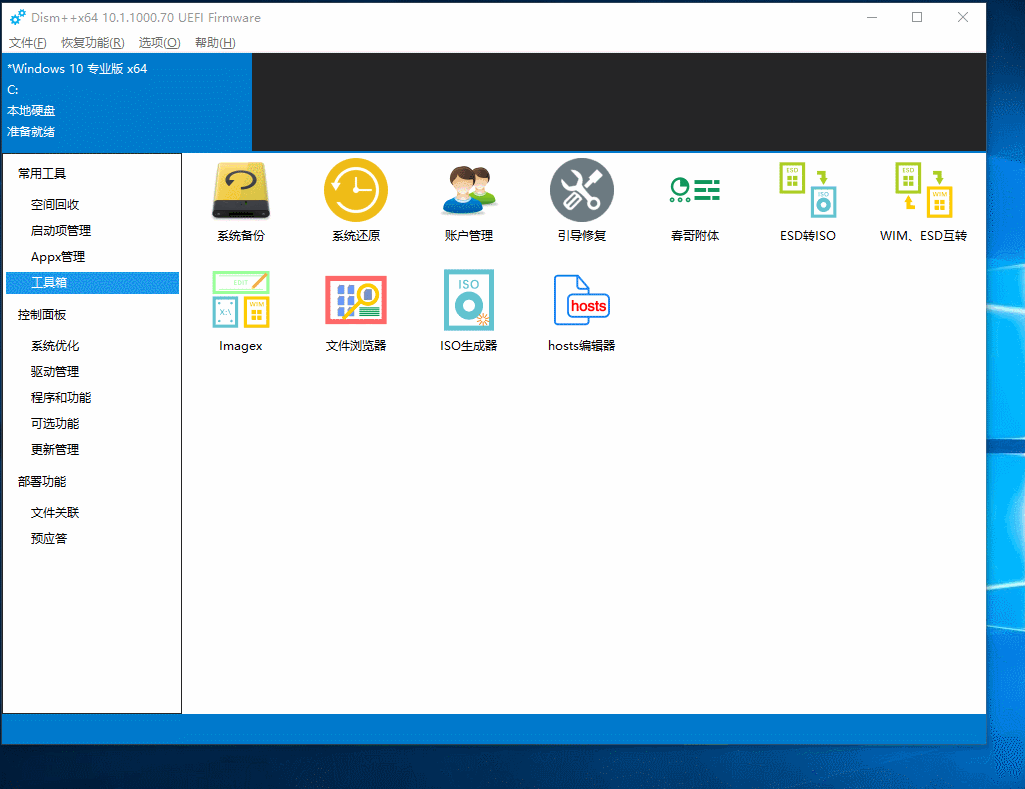Open the 帮助(H) menu

coord(215,42)
